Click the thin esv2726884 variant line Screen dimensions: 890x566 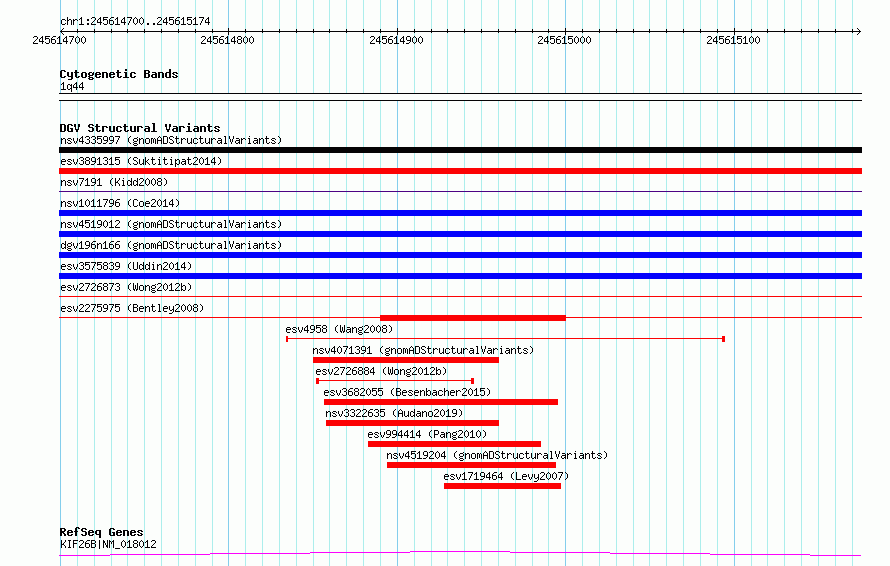point(395,381)
